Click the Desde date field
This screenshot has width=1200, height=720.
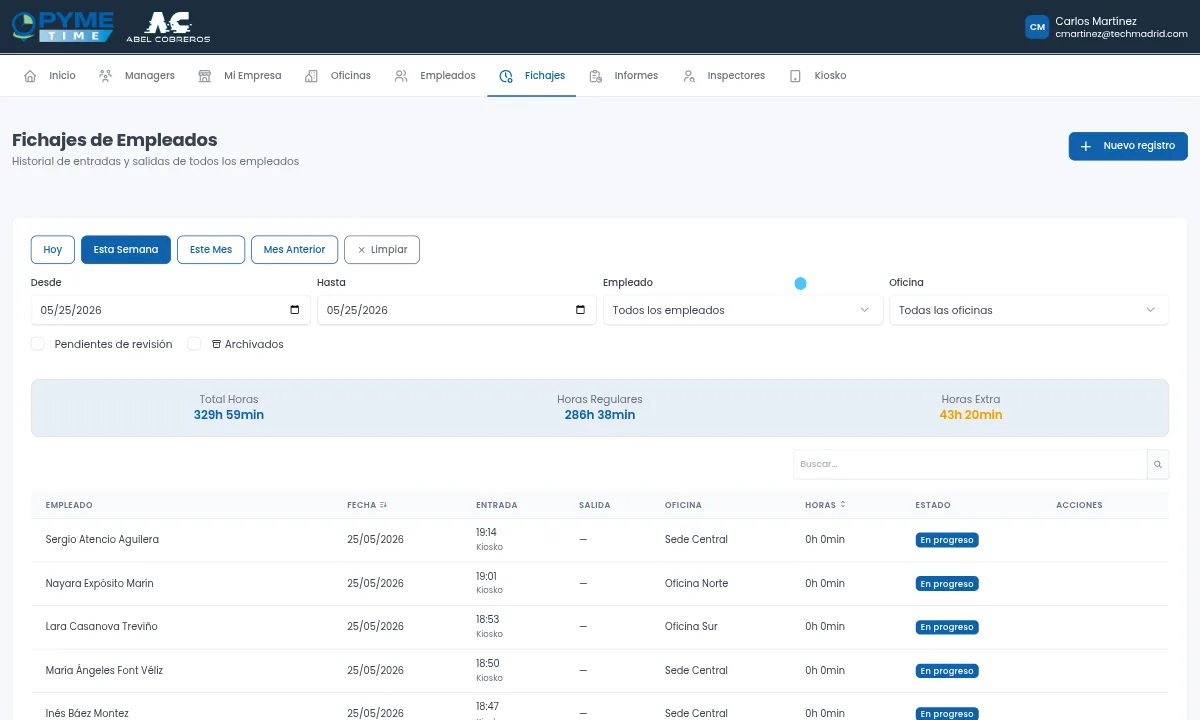click(171, 310)
